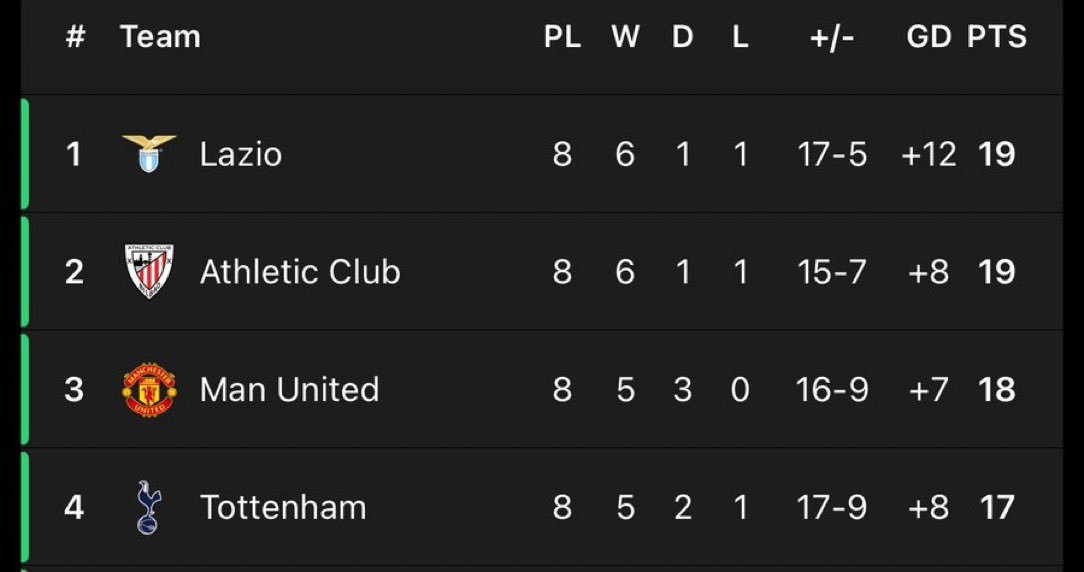Click the # rank column header
This screenshot has width=1084, height=572.
75,37
